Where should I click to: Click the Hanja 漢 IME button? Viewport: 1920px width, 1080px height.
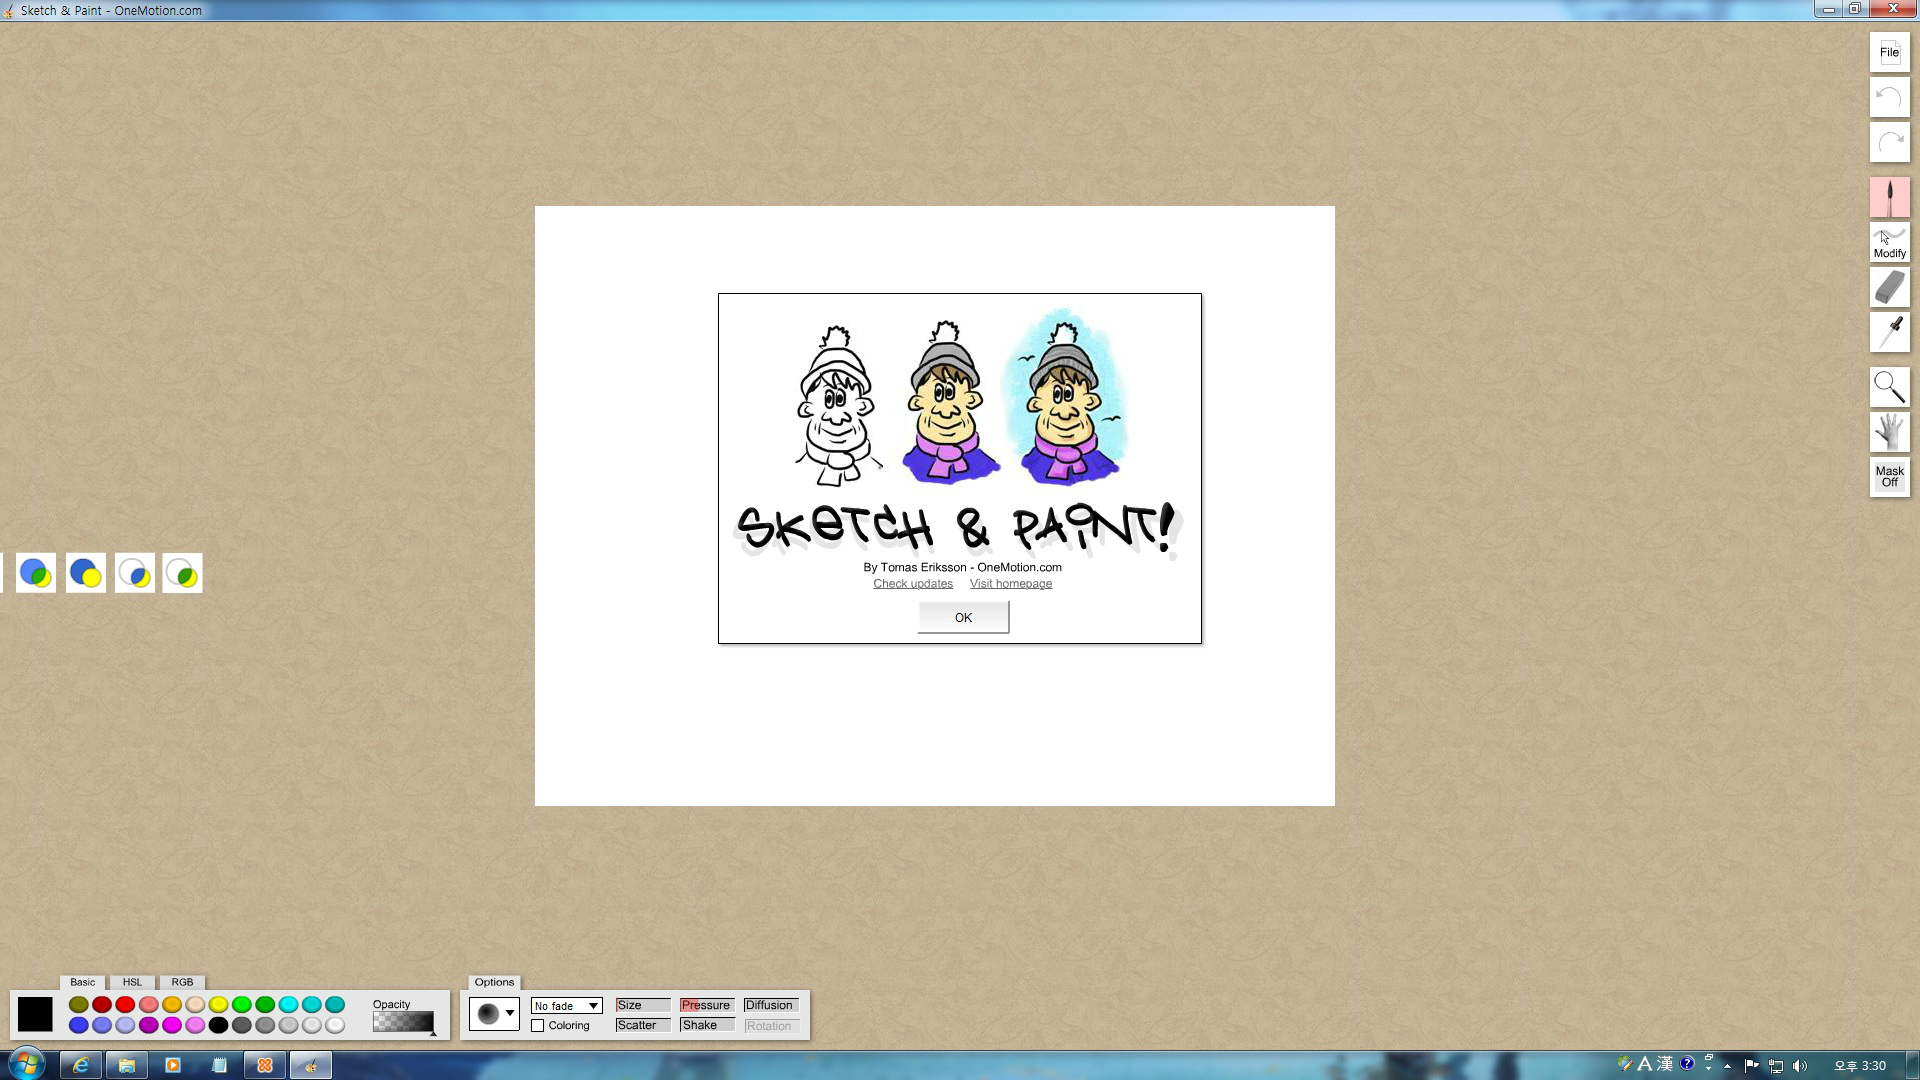(1665, 1063)
